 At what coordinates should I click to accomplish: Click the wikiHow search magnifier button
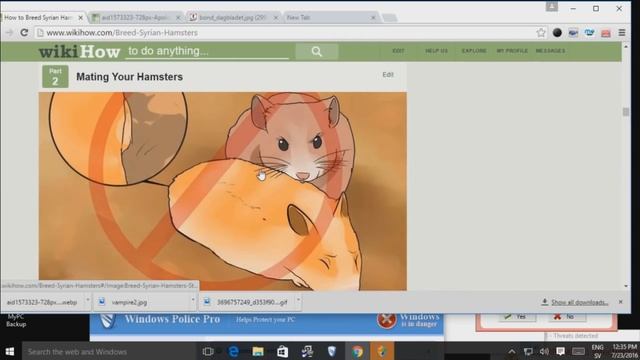pyautogui.click(x=317, y=51)
